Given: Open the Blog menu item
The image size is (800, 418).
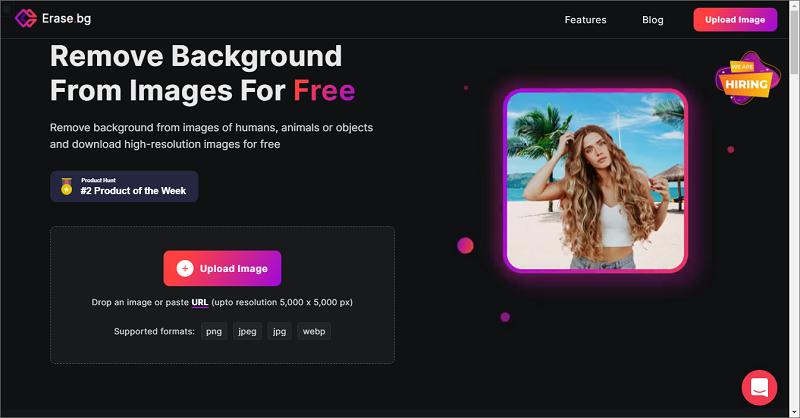Looking at the screenshot, I should (x=653, y=20).
